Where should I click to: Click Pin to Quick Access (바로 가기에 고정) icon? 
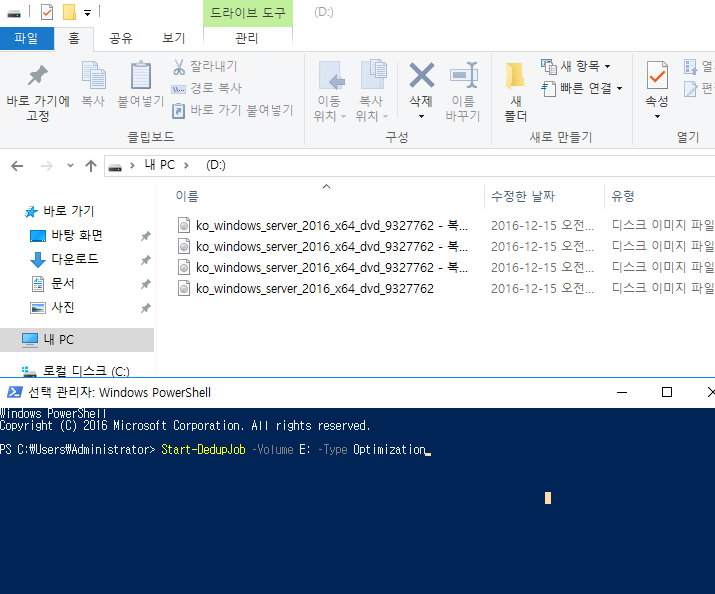[37, 75]
